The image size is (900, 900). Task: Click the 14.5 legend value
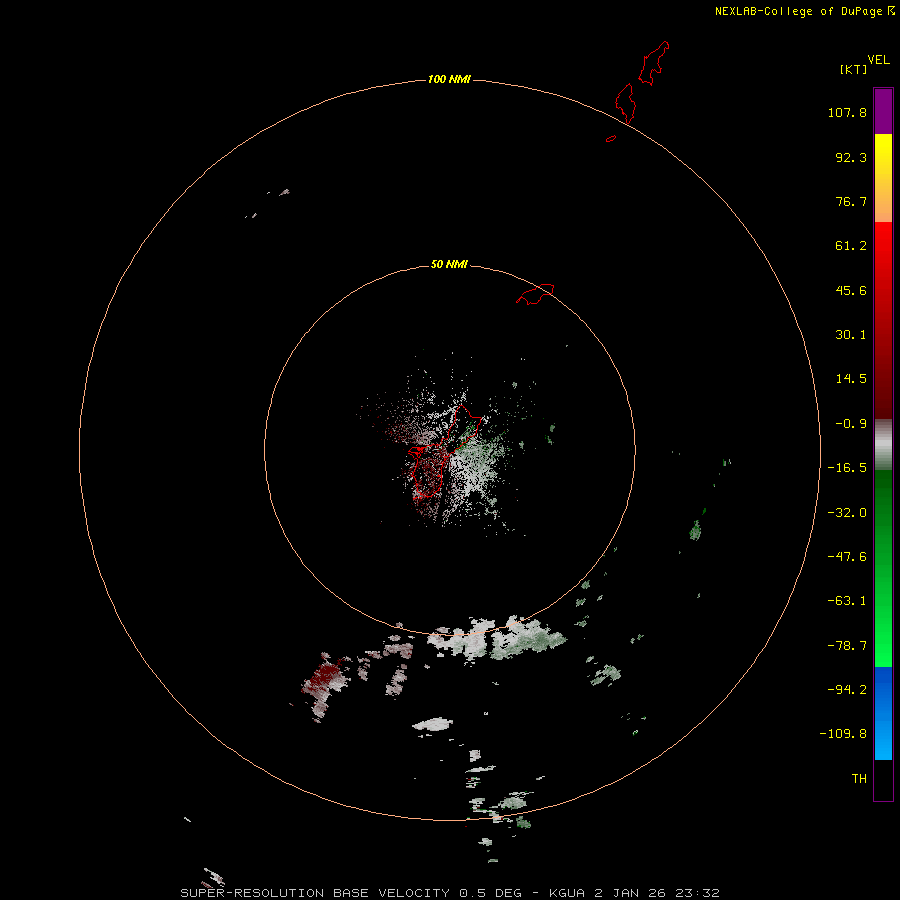pyautogui.click(x=851, y=379)
